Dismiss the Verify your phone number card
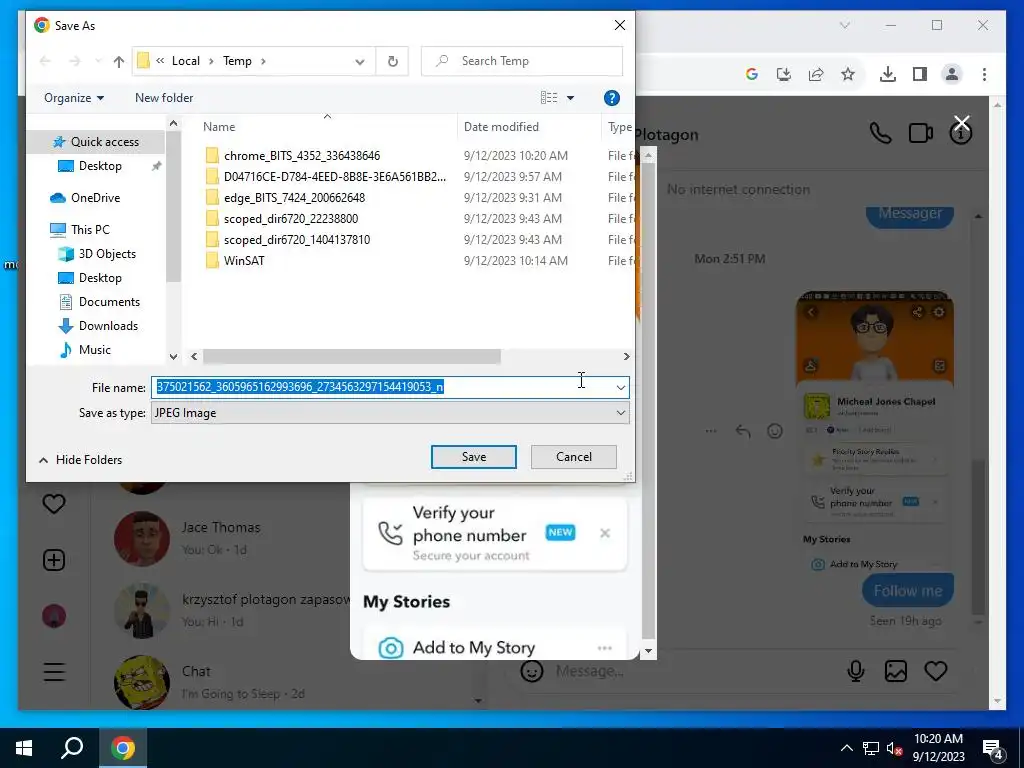Screen dimensions: 1024x768 click(605, 533)
